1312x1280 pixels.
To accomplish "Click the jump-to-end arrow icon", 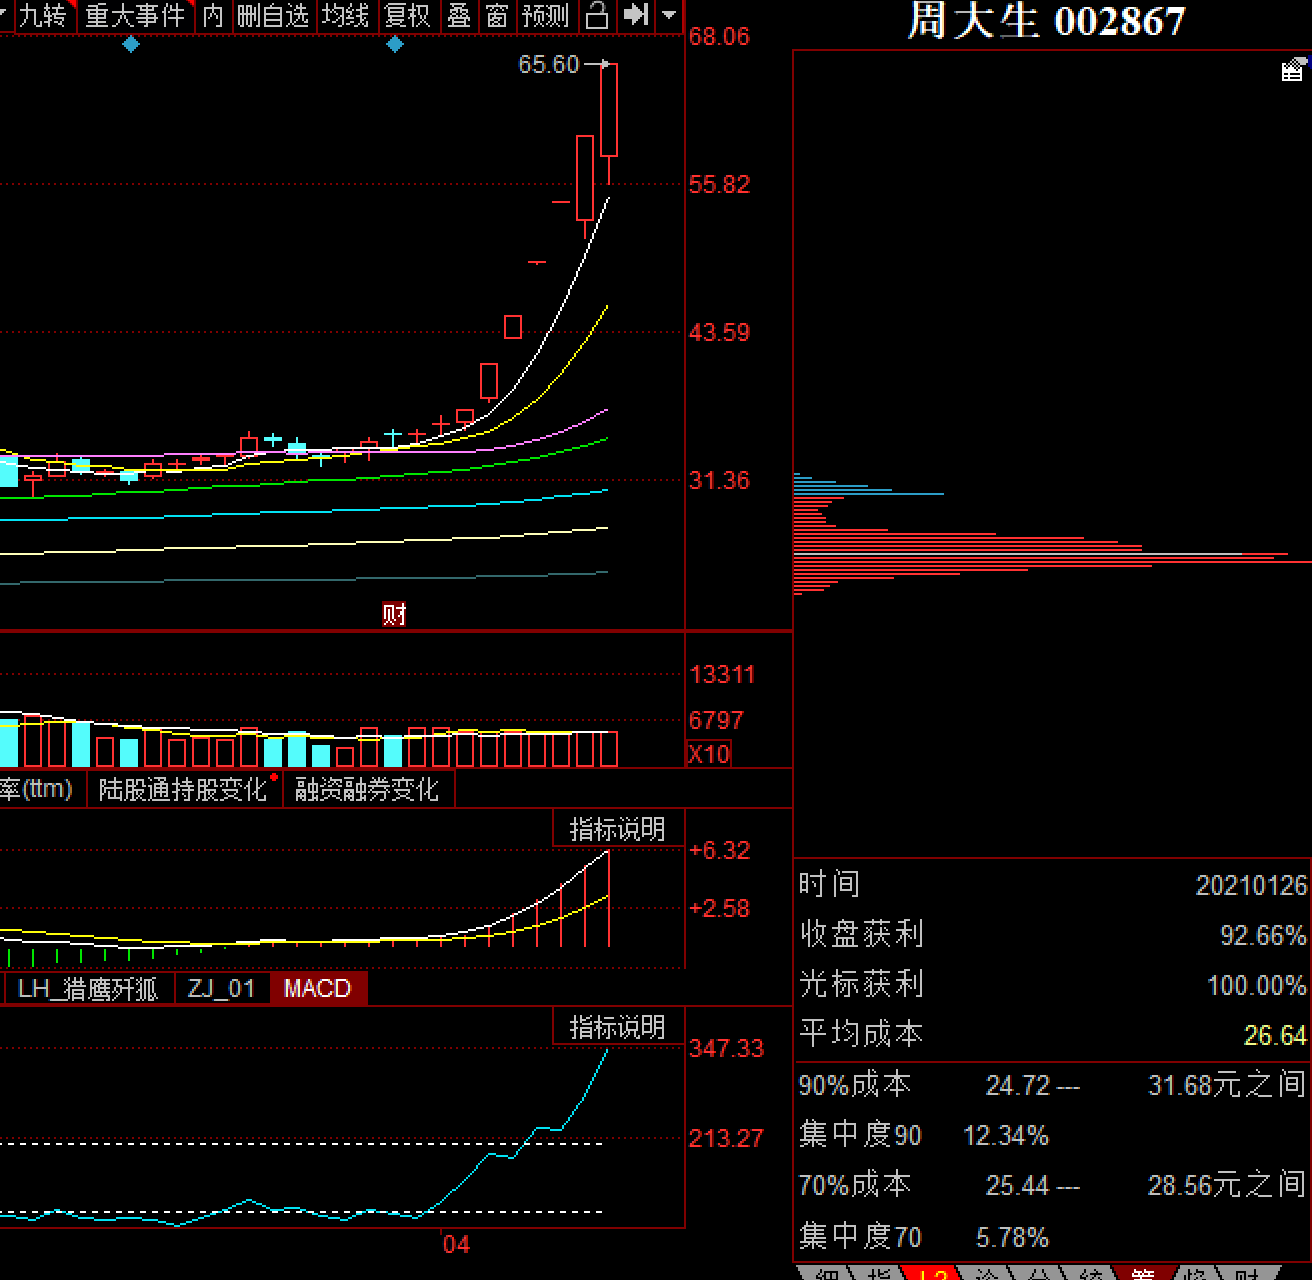I will 635,16.
